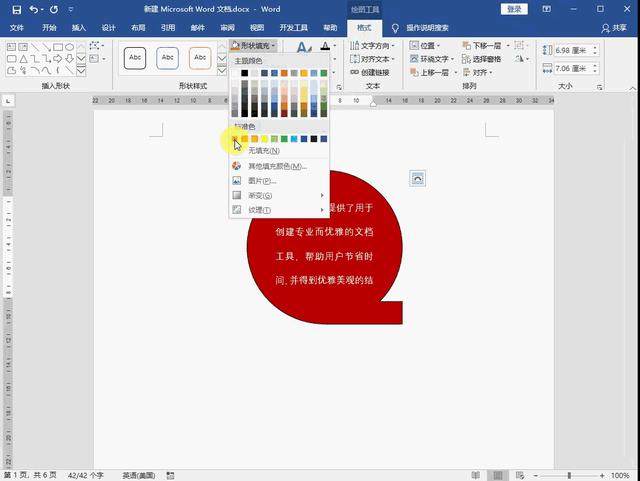The image size is (640, 481).
Task: Open the 文字方向 text direction dropdown
Action: pos(372,45)
